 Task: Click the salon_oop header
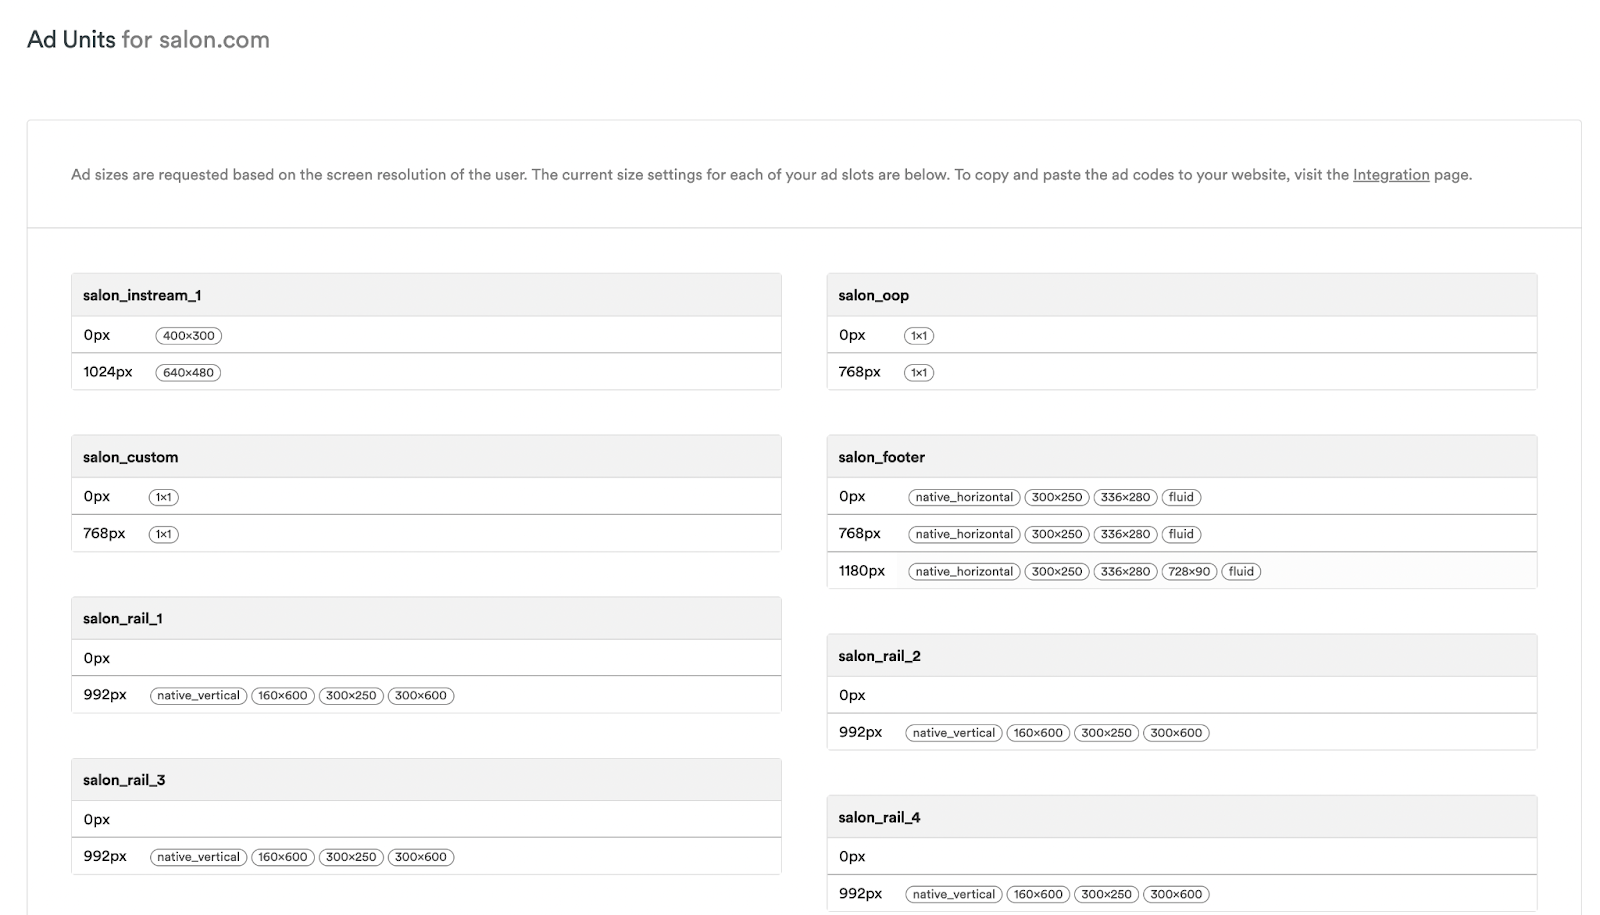coord(1182,295)
